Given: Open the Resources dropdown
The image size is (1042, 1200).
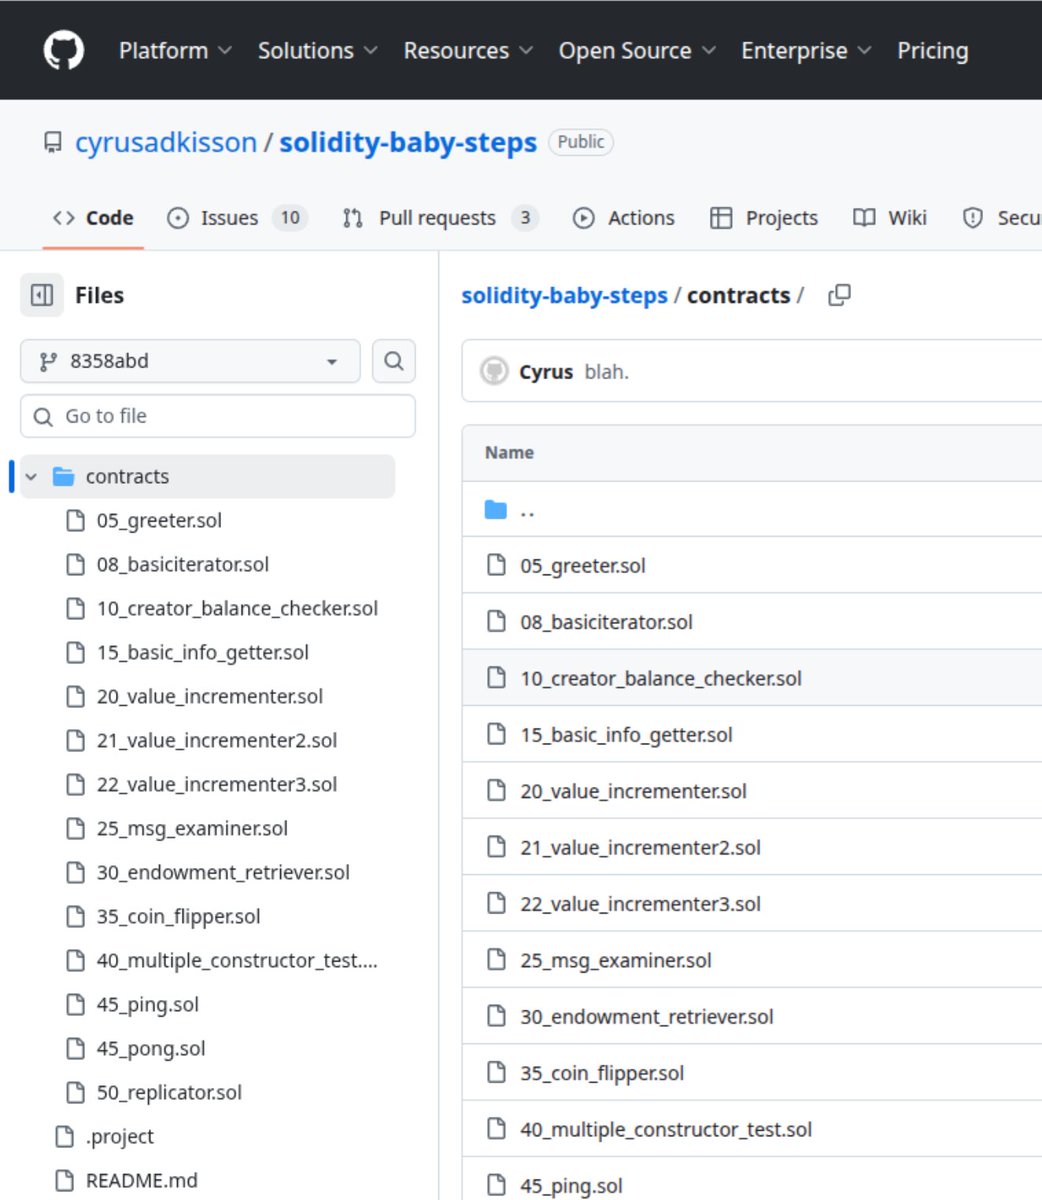Looking at the screenshot, I should click(x=468, y=50).
